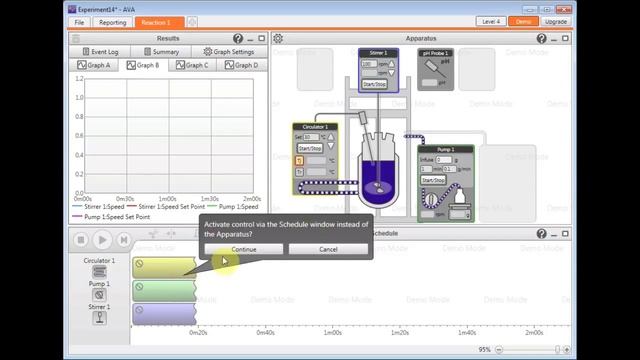Switch to Graph A
Viewport: 640px width, 360px height.
pyautogui.click(x=94, y=65)
